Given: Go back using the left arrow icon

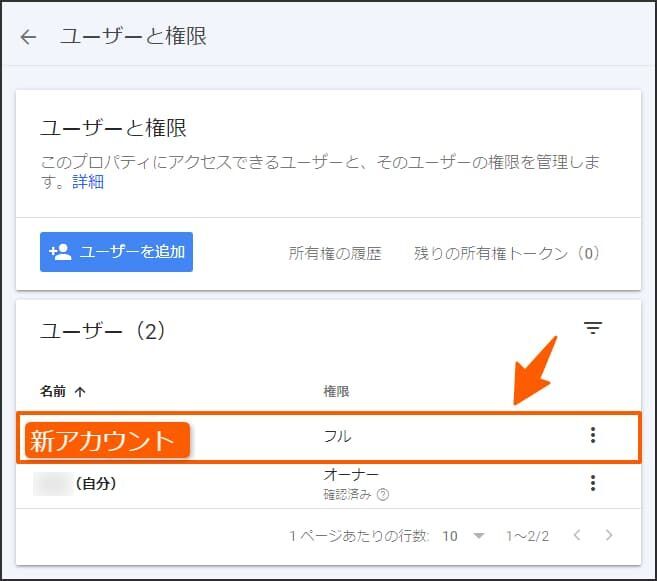Looking at the screenshot, I should [28, 37].
